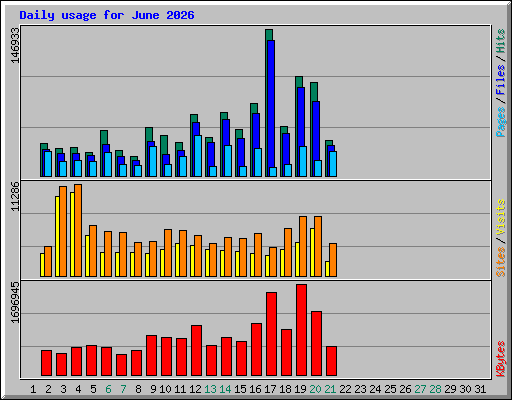The width and height of the screenshot is (512, 400).
Task: Click day label 12 on the axis
Action: pyautogui.click(x=195, y=389)
